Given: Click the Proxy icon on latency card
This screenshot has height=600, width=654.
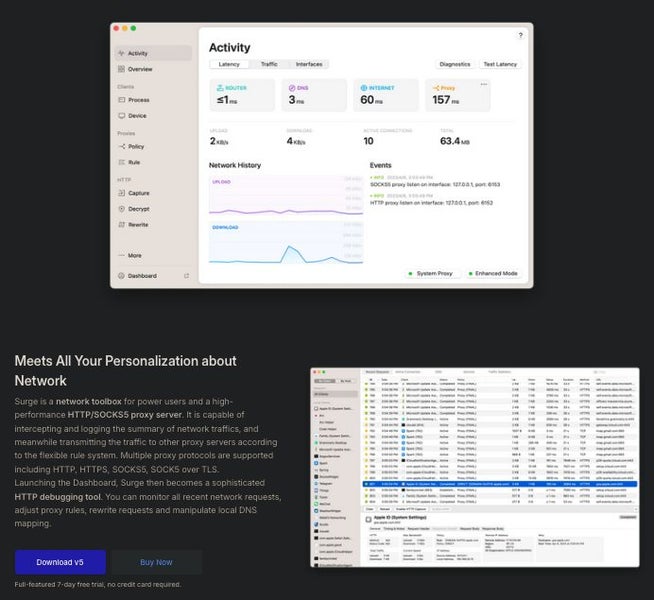Looking at the screenshot, I should click(x=436, y=88).
